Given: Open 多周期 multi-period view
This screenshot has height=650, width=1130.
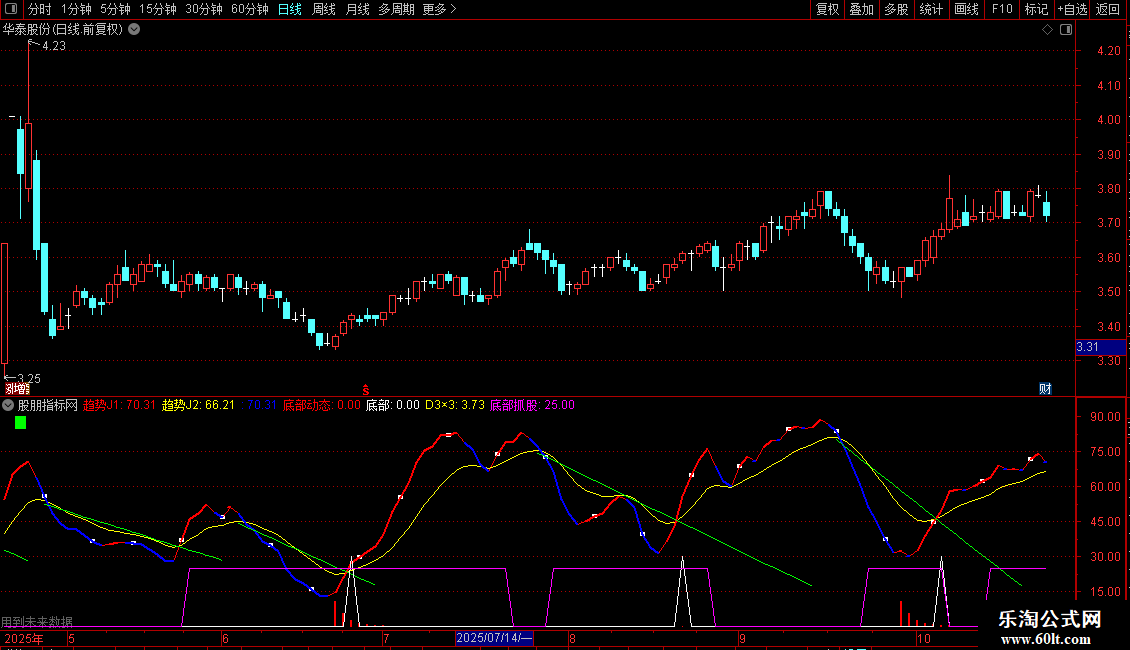Looking at the screenshot, I should point(396,9).
